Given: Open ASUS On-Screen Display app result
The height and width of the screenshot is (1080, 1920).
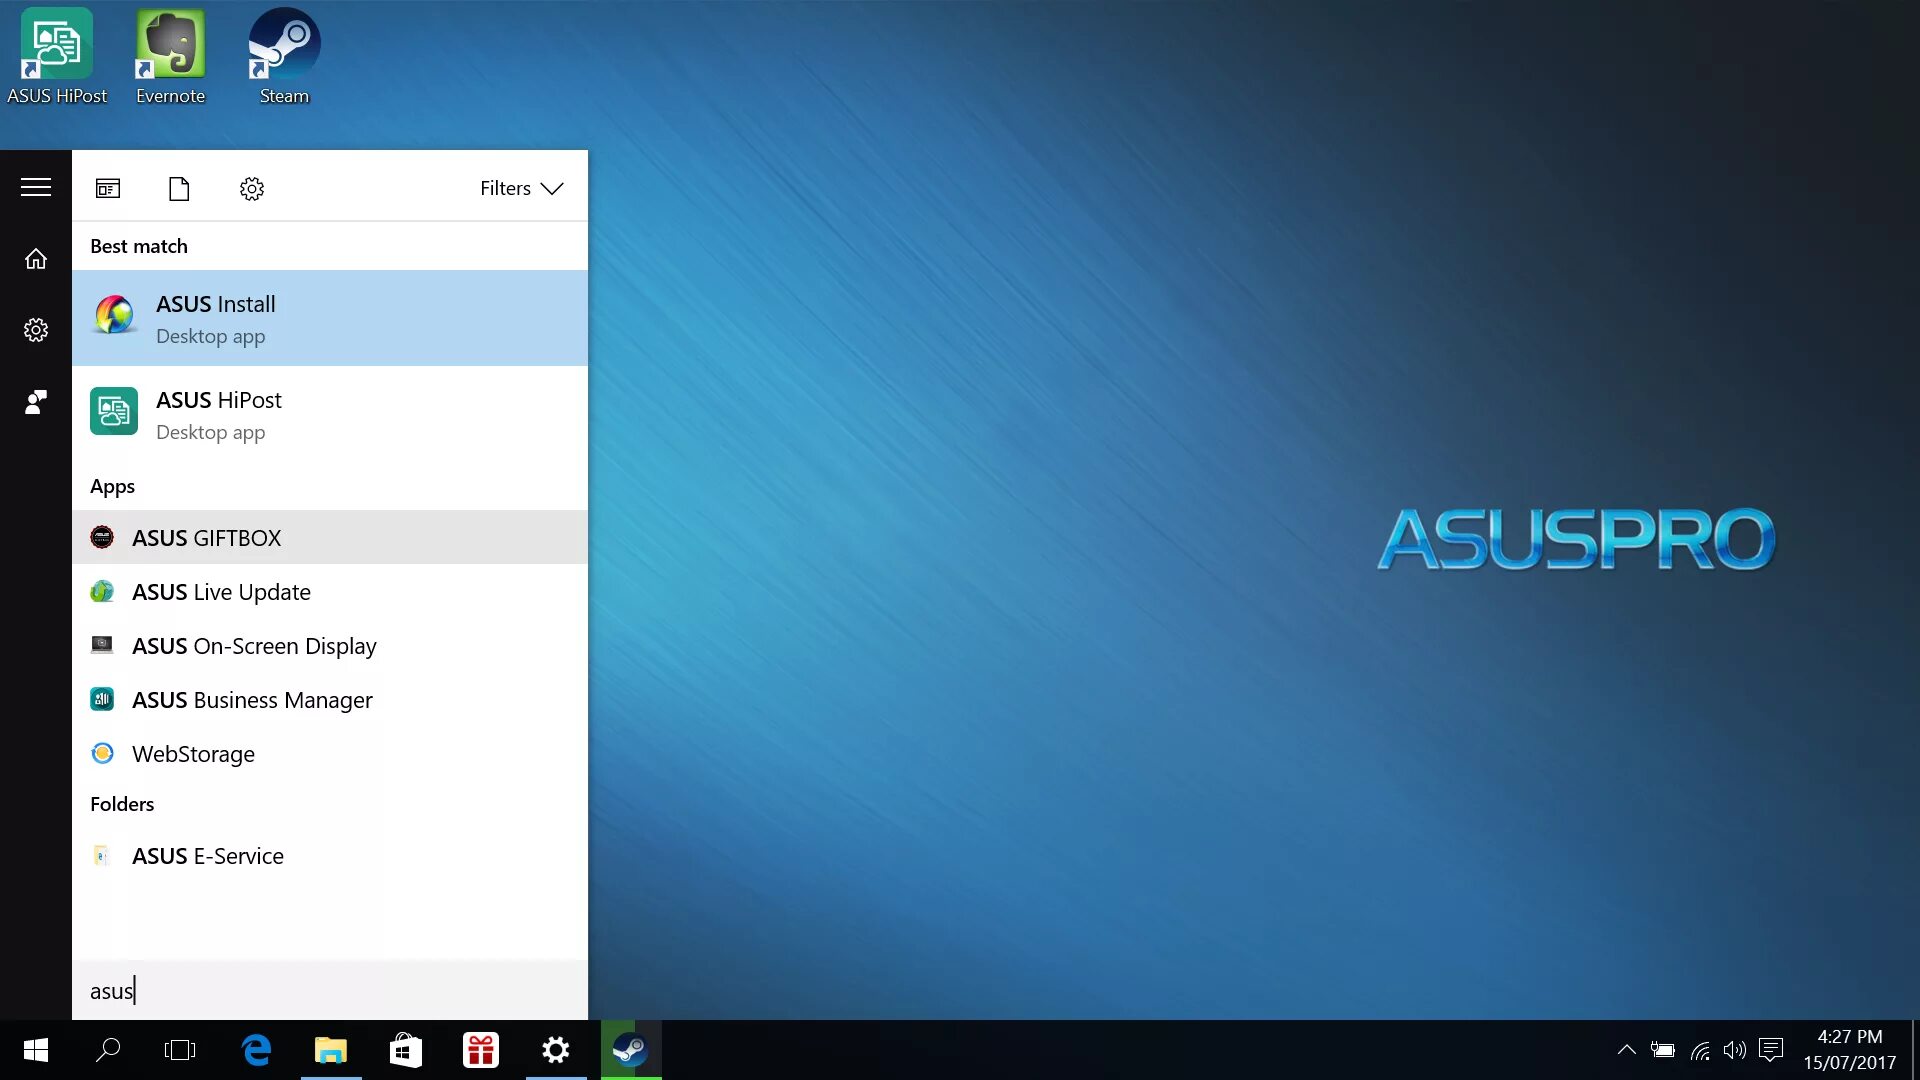Looking at the screenshot, I should [330, 645].
